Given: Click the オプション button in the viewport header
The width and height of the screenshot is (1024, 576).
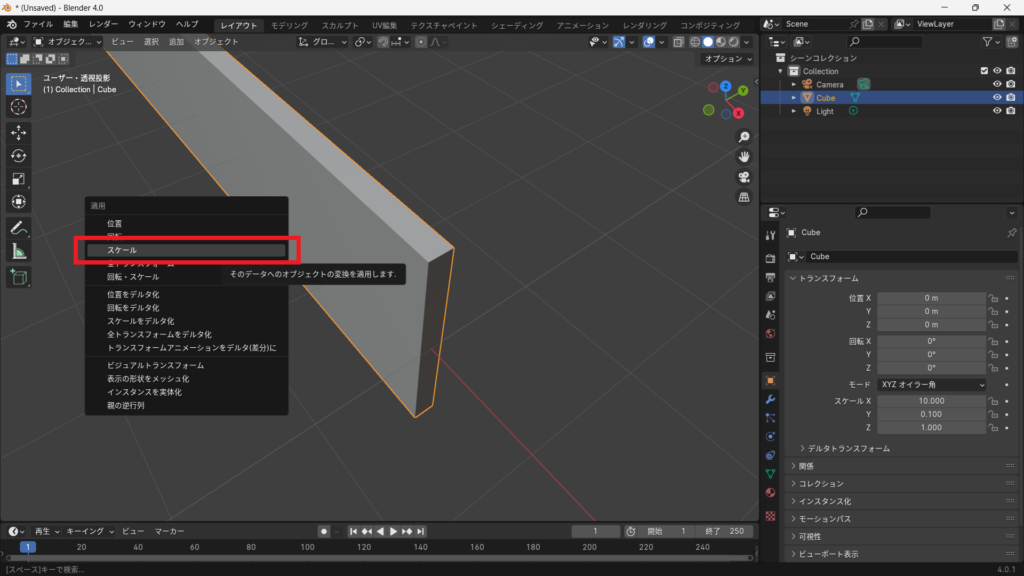Looking at the screenshot, I should [725, 59].
